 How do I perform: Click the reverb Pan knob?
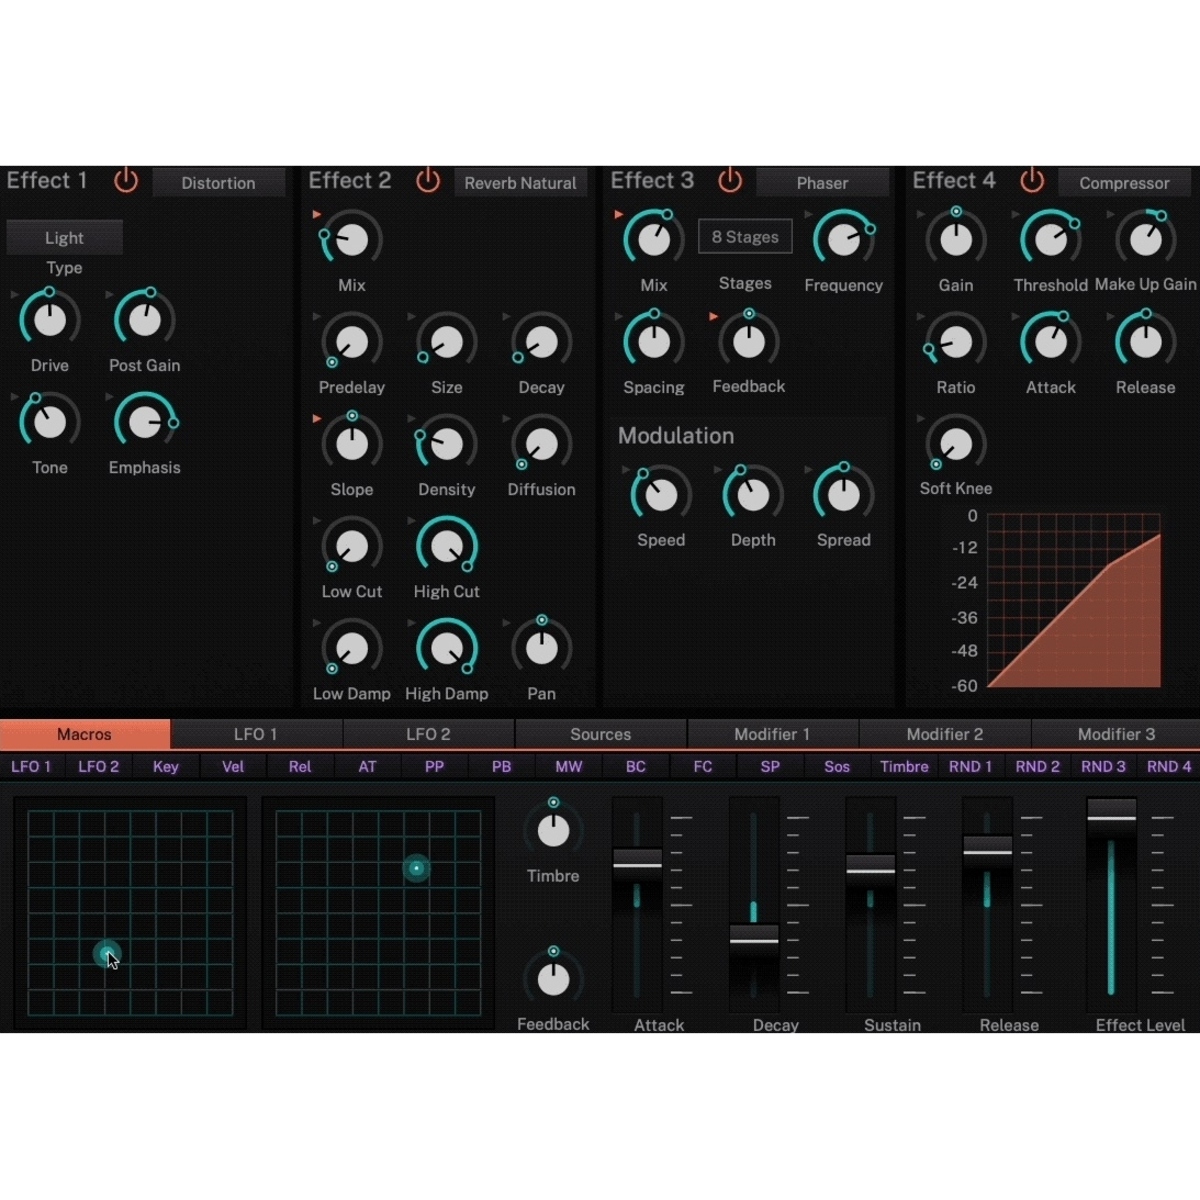click(x=542, y=648)
